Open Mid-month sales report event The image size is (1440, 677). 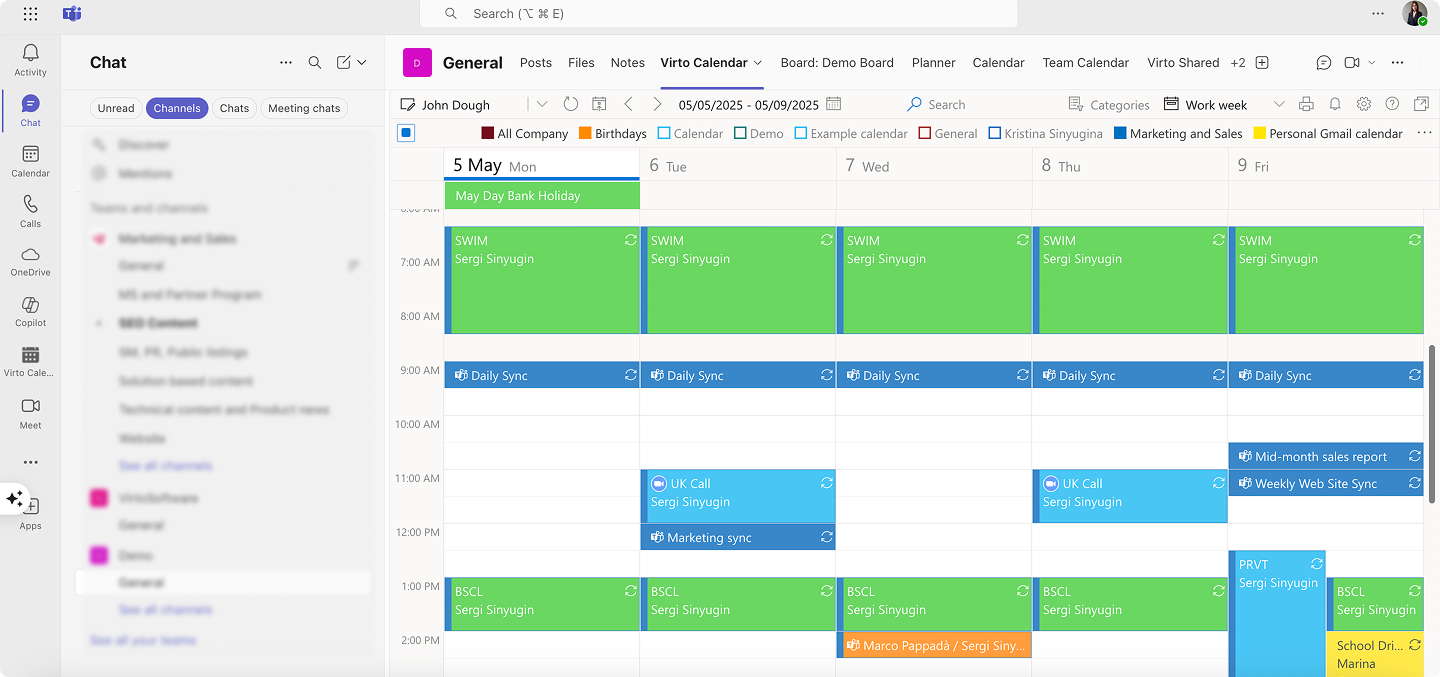[1326, 456]
